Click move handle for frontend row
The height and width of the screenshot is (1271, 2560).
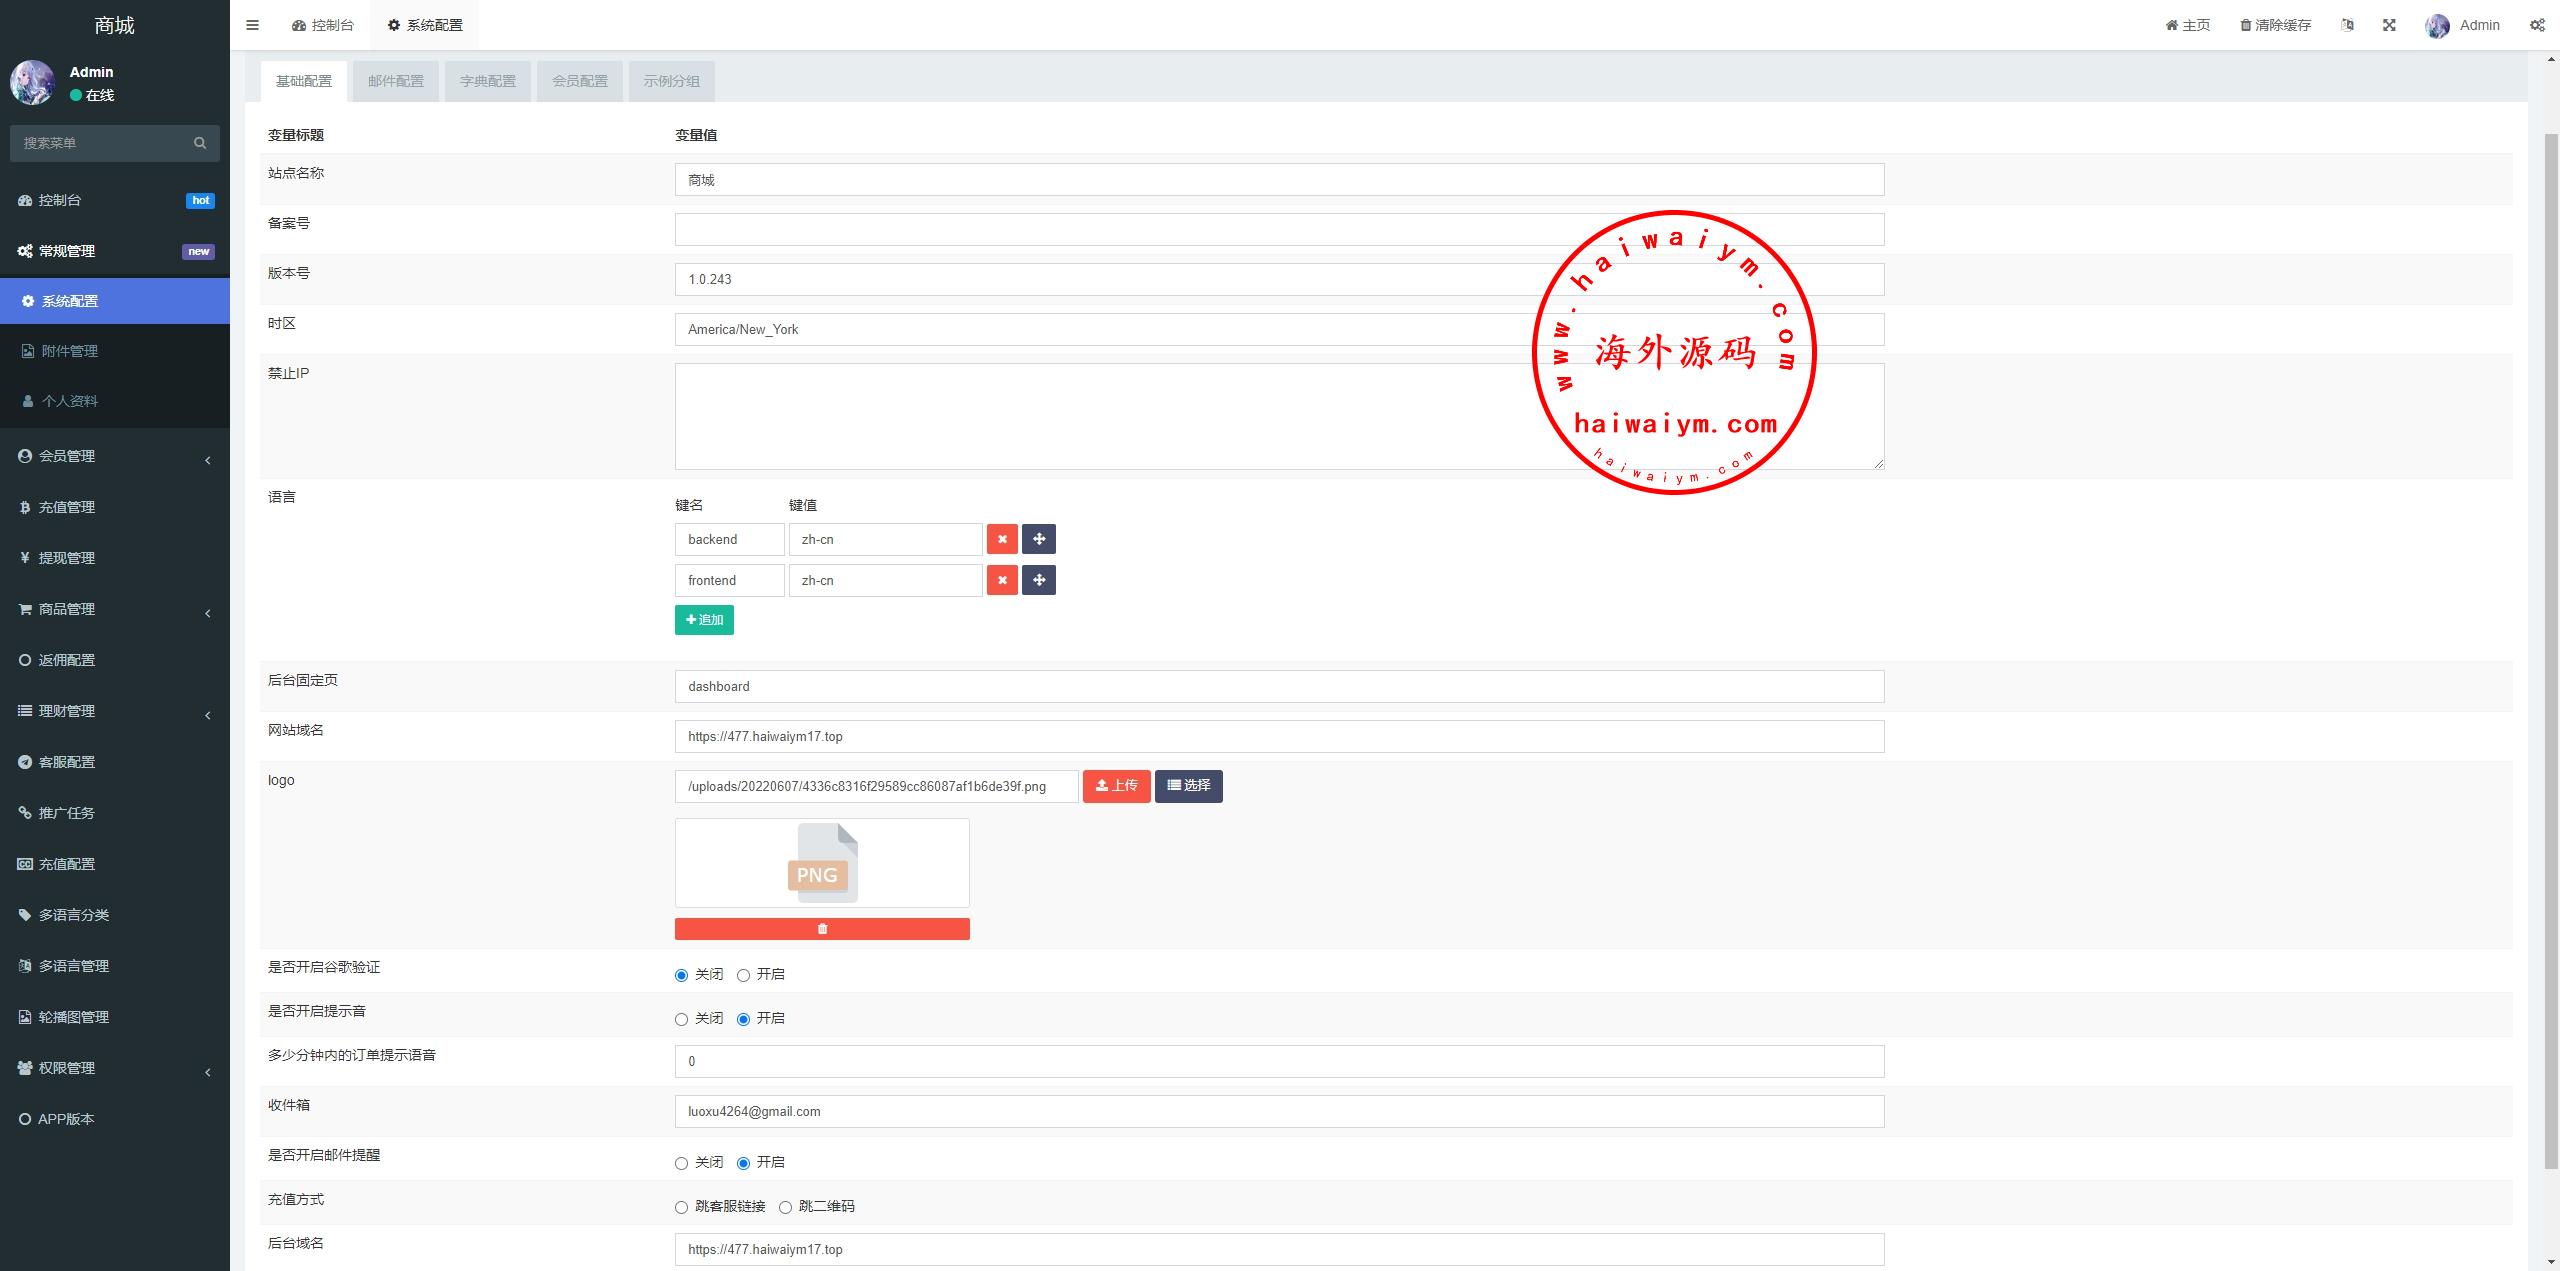point(1039,580)
